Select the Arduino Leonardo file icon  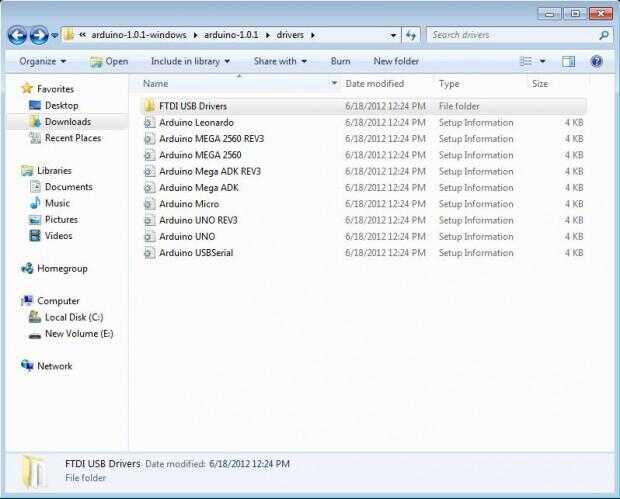coord(149,123)
